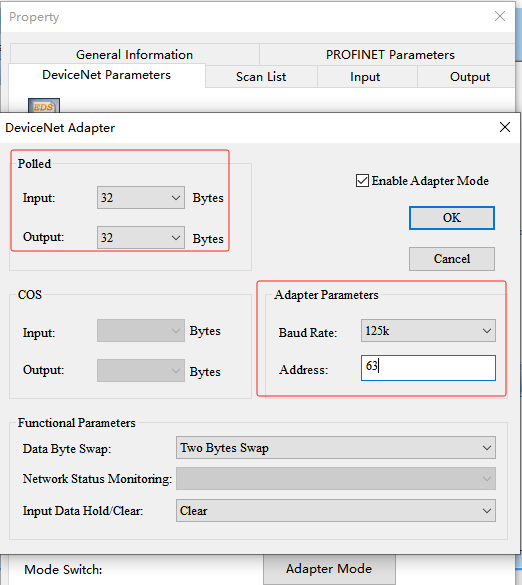
Task: Close the Property window
Action: 500,16
